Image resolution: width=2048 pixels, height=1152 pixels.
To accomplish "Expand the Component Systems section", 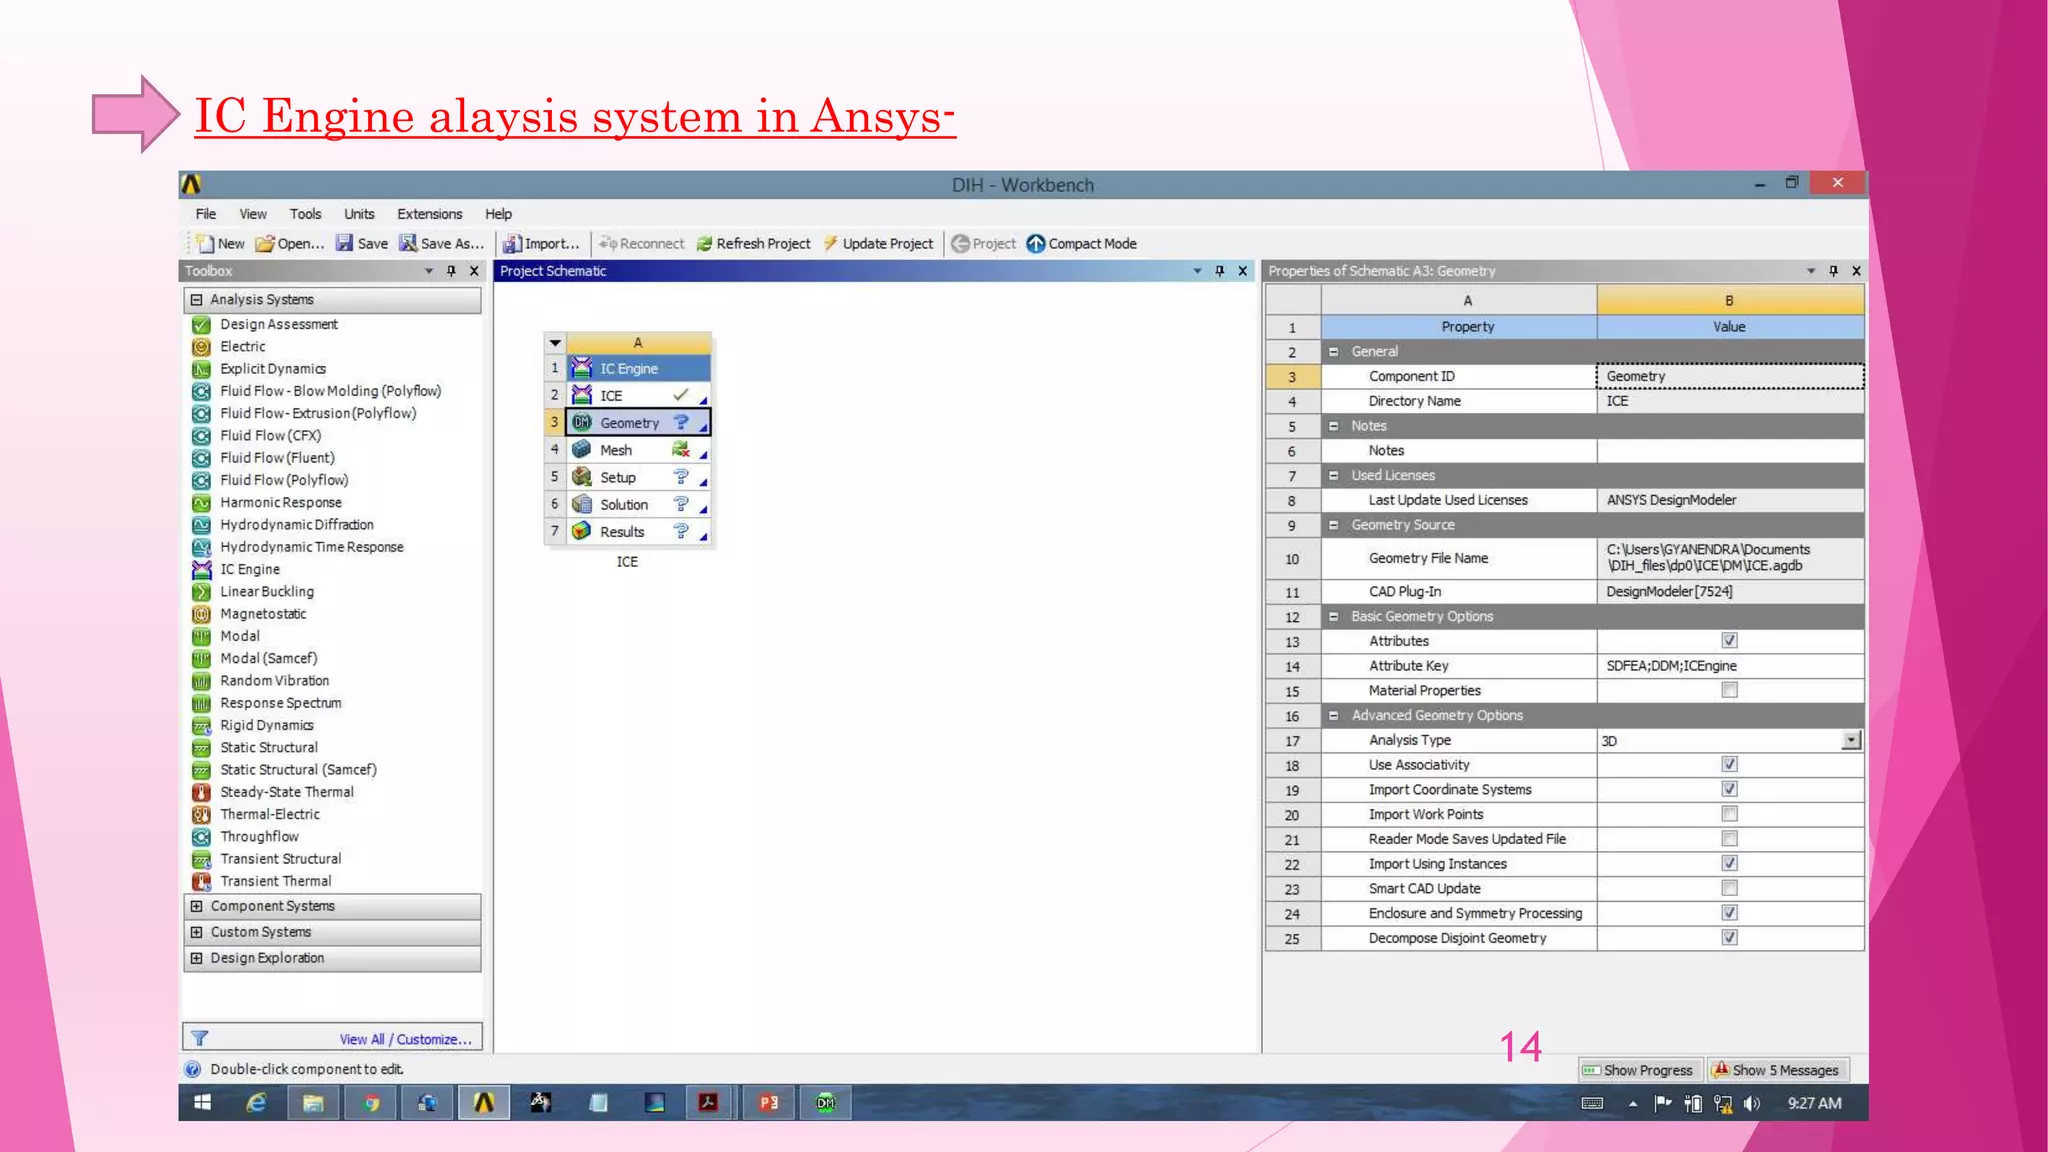I will tap(196, 906).
